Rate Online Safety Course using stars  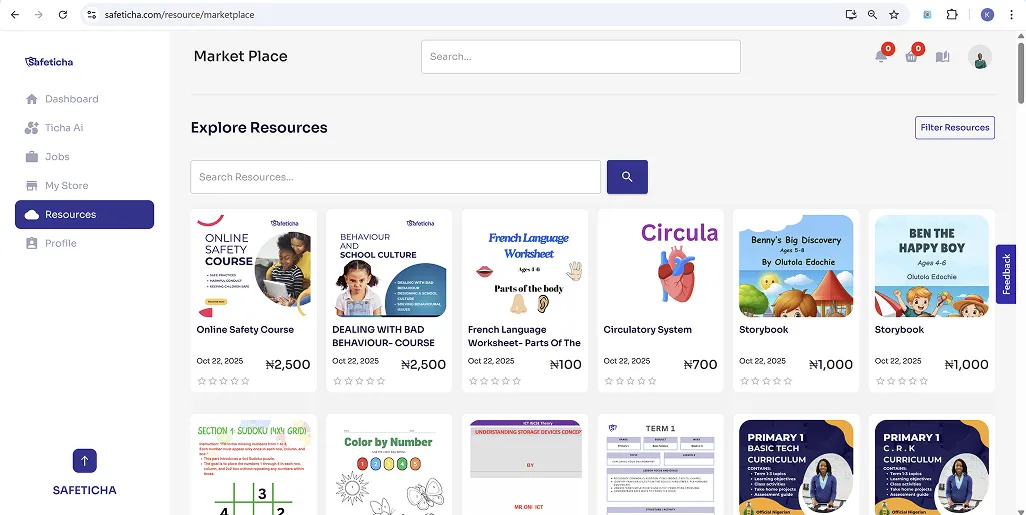tap(223, 381)
